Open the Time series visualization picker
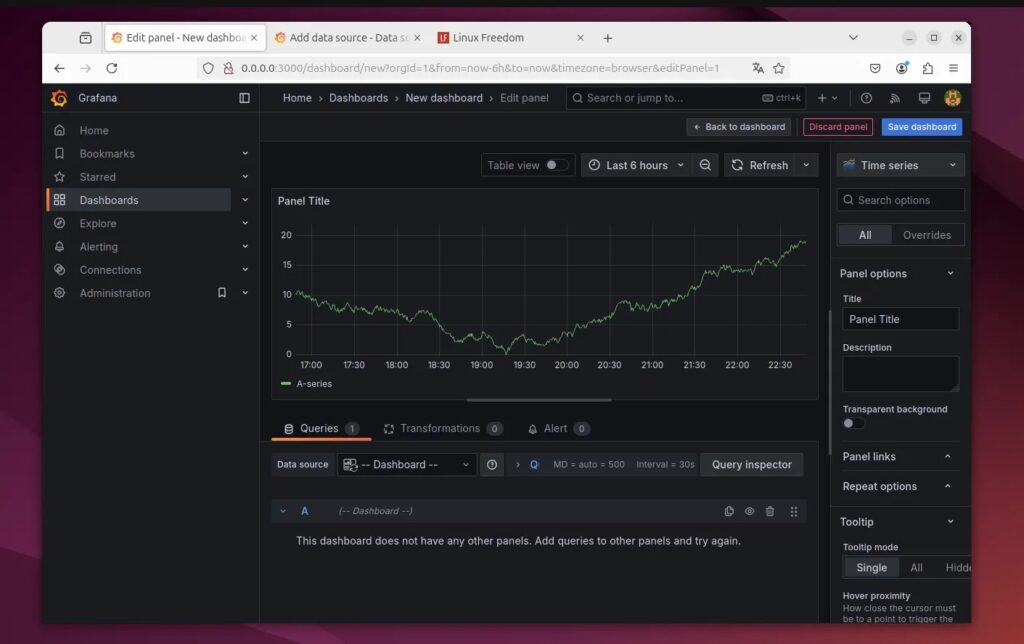1024x644 pixels. point(899,164)
